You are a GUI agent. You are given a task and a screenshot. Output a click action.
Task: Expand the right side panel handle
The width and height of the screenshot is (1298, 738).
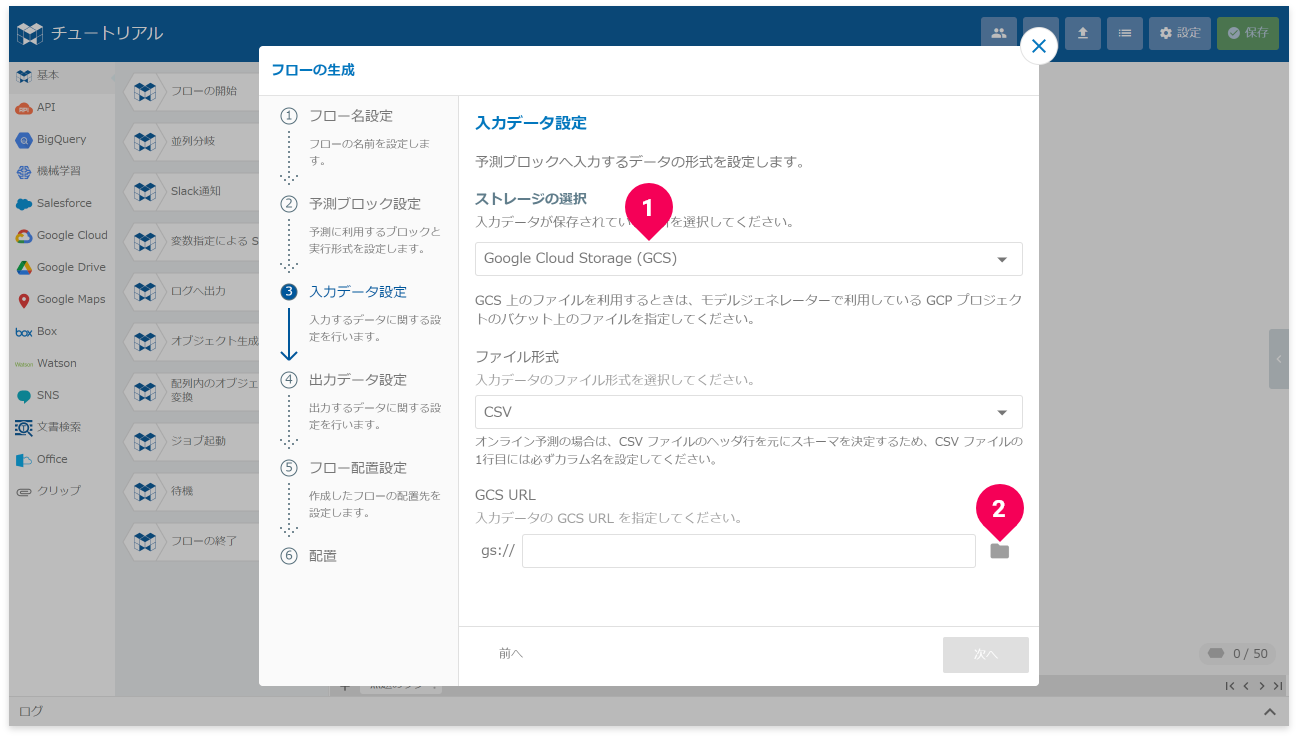[1279, 359]
